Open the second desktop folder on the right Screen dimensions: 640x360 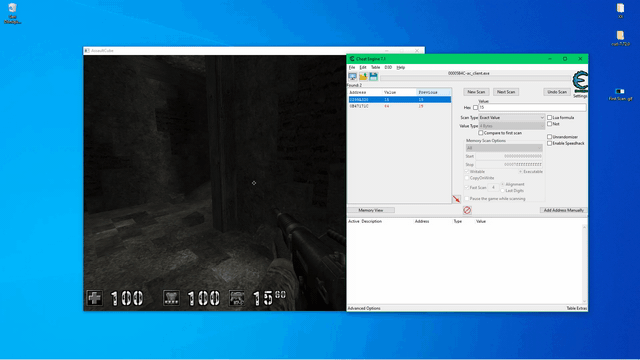(x=620, y=38)
